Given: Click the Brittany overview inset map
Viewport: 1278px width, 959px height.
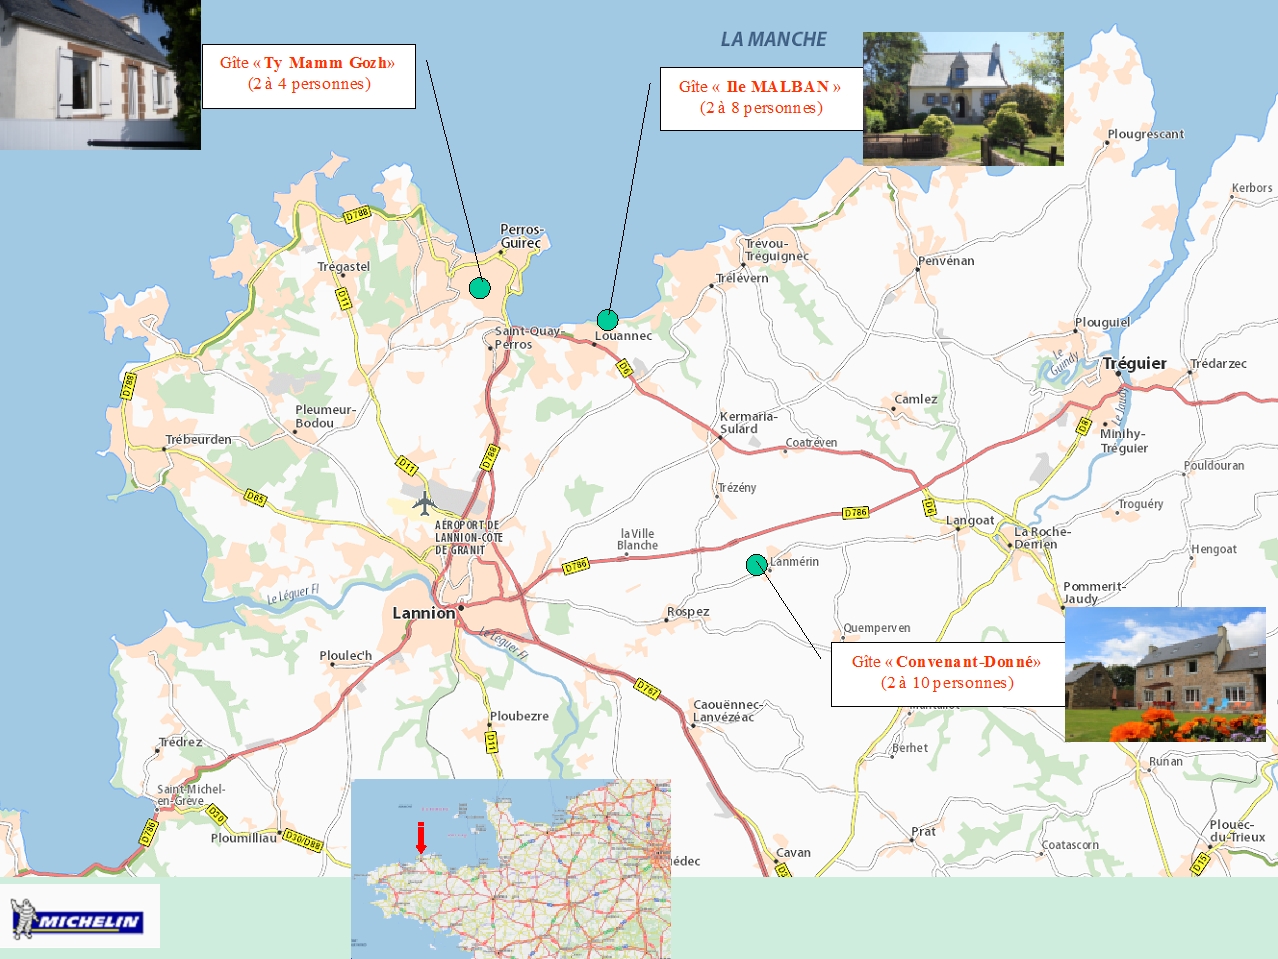Looking at the screenshot, I should pyautogui.click(x=510, y=868).
